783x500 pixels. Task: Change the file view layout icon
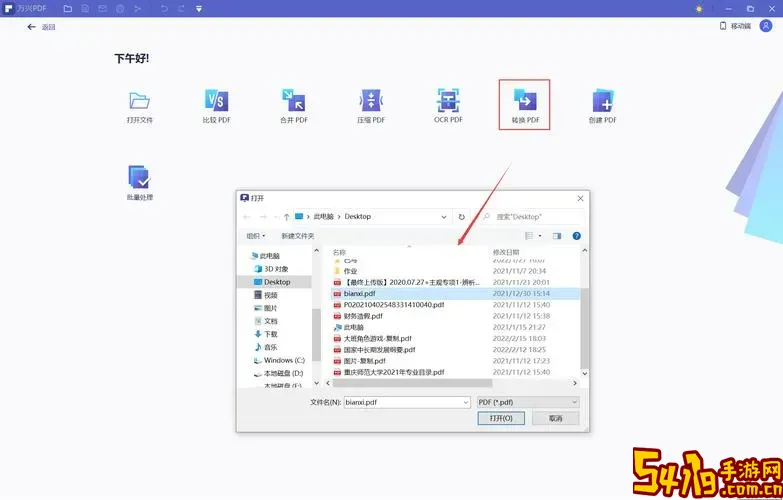(x=529, y=236)
